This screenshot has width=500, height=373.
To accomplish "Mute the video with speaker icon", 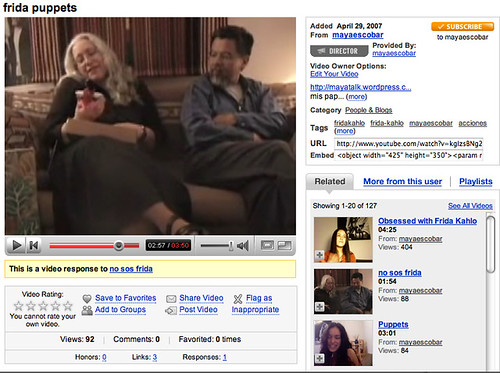I will [243, 246].
